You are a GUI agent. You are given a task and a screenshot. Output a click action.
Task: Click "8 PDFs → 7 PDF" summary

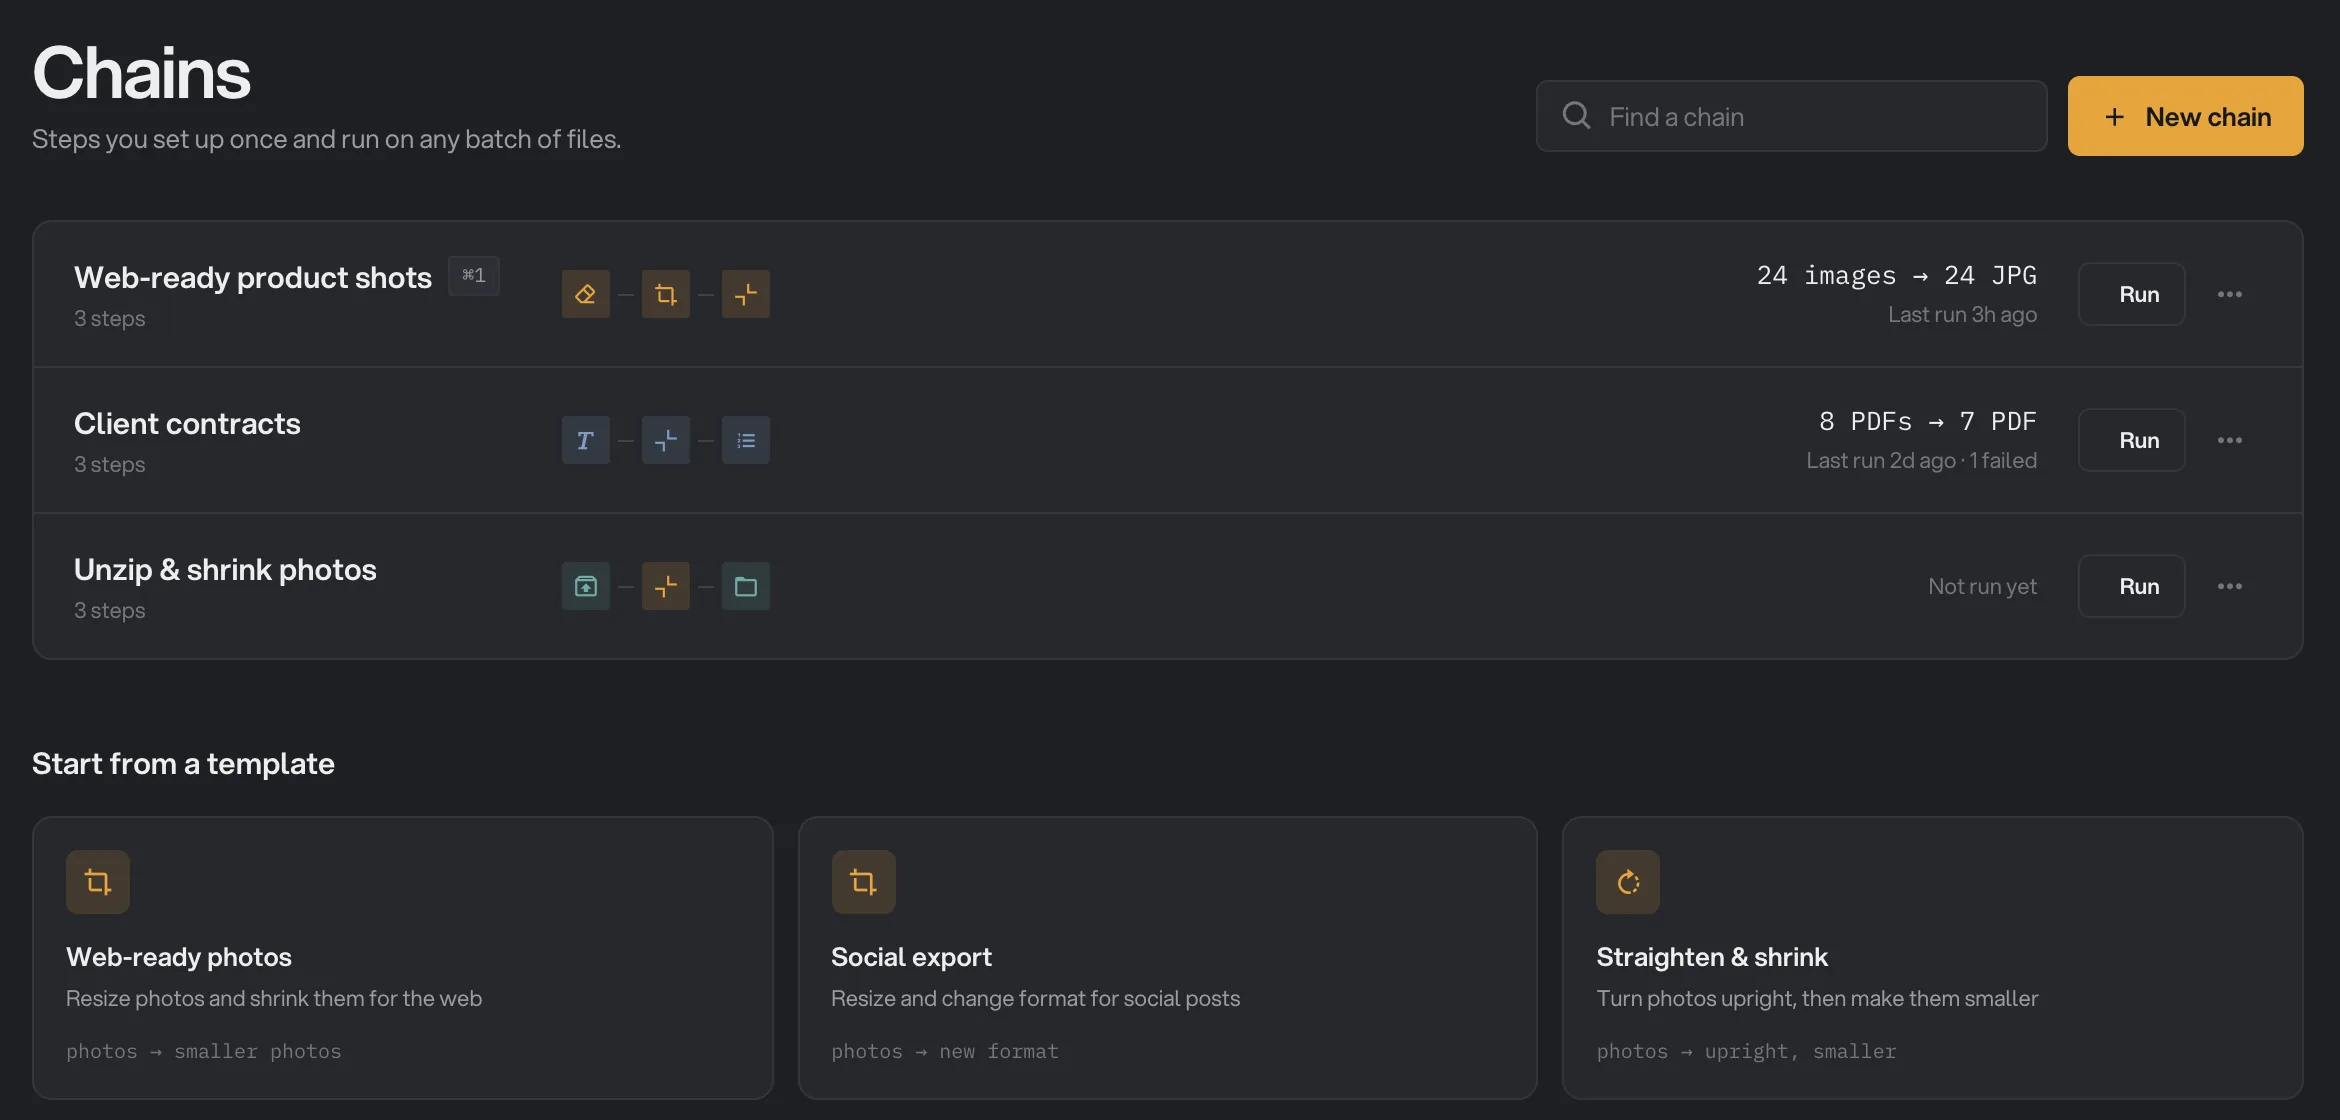coord(1927,421)
